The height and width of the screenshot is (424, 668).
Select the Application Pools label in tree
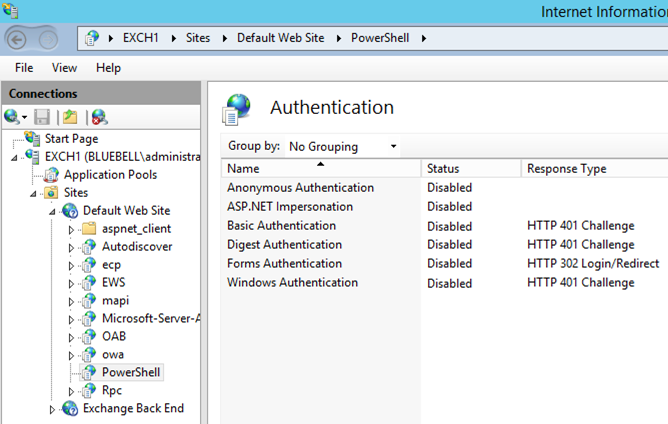click(x=111, y=175)
